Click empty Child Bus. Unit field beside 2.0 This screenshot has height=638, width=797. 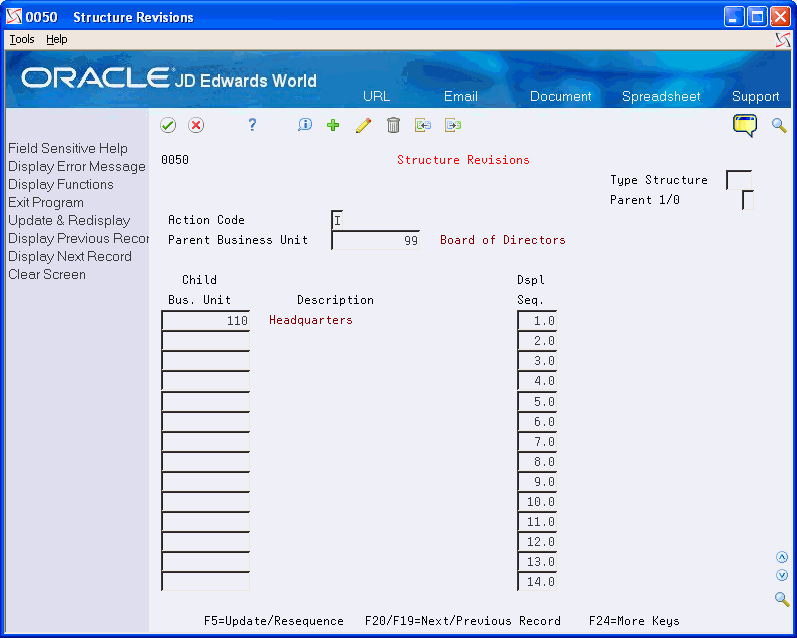pos(206,341)
